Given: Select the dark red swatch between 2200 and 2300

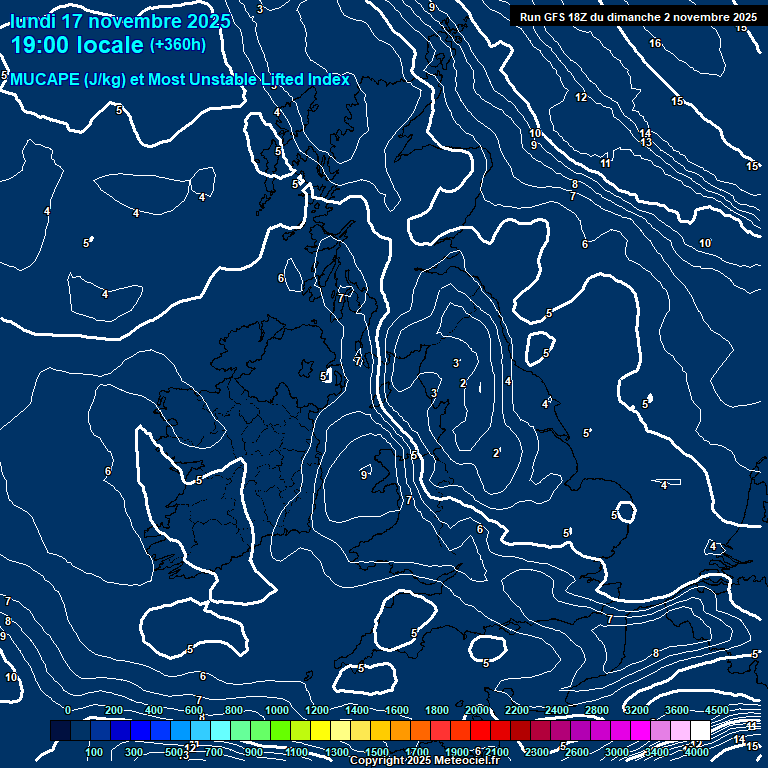Looking at the screenshot, I should point(521,730).
